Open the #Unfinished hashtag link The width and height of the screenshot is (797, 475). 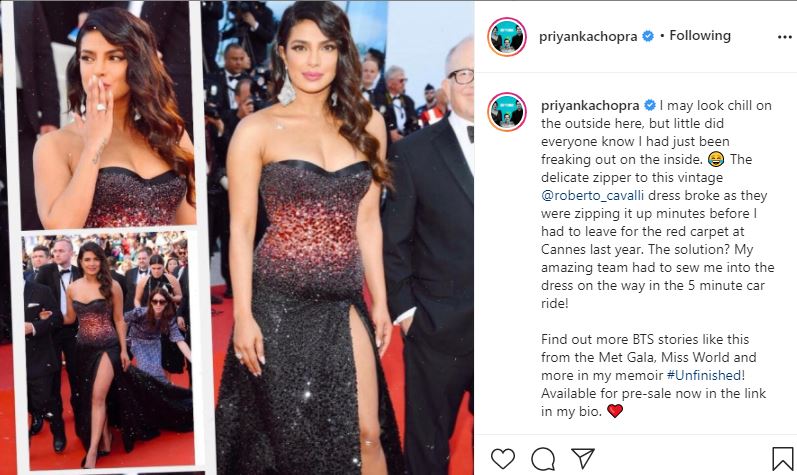tap(704, 375)
